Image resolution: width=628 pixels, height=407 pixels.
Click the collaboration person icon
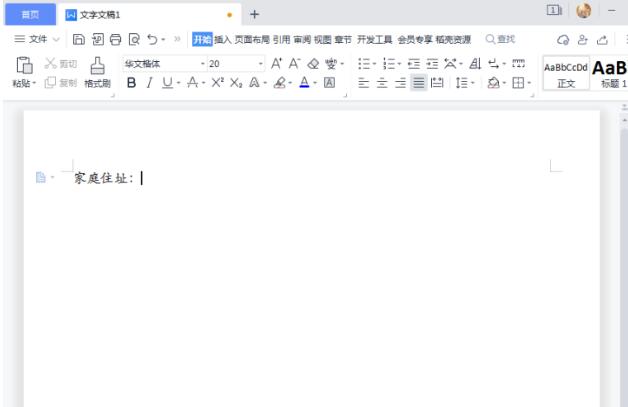tap(583, 40)
